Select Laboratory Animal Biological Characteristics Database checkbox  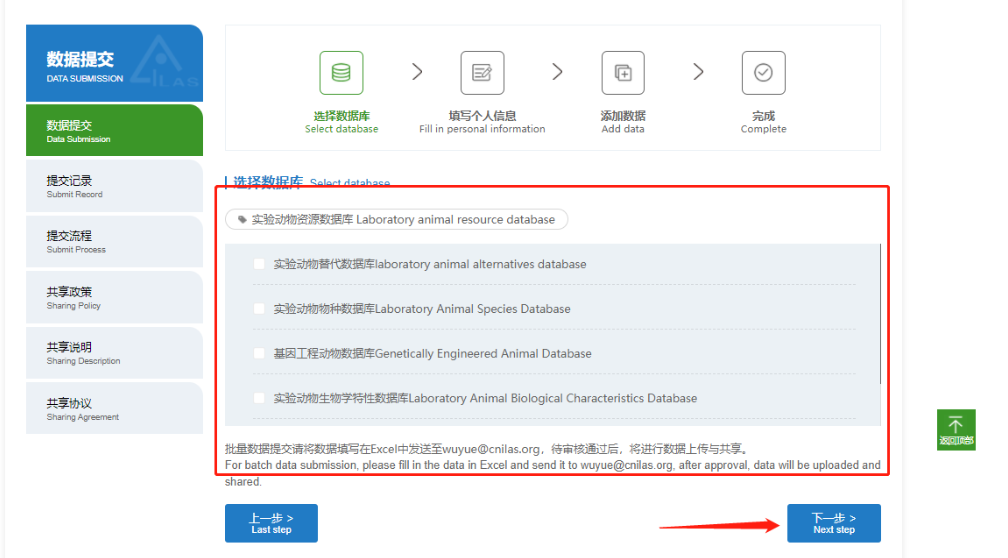[x=259, y=398]
